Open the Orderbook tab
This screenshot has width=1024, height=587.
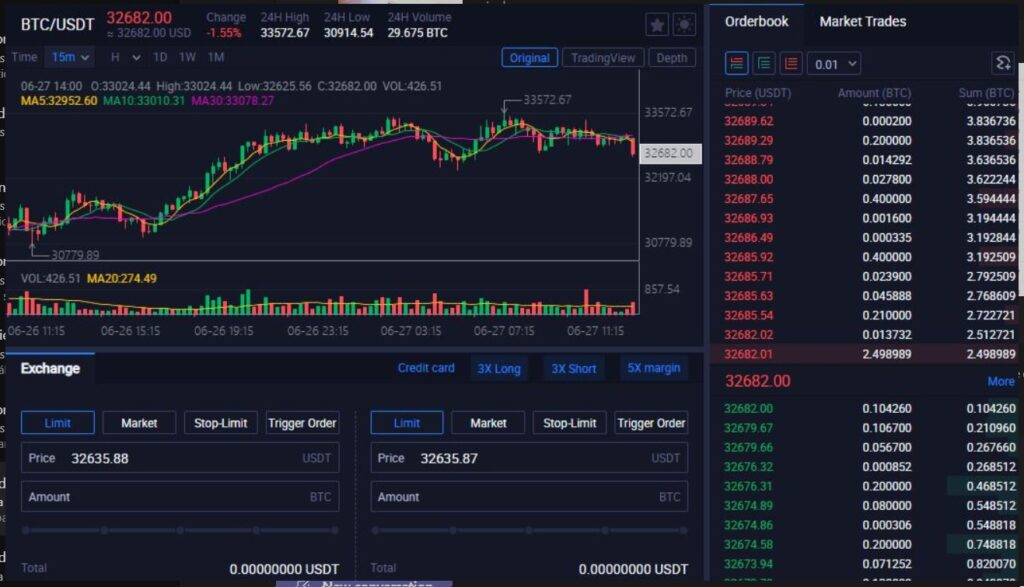[x=756, y=22]
